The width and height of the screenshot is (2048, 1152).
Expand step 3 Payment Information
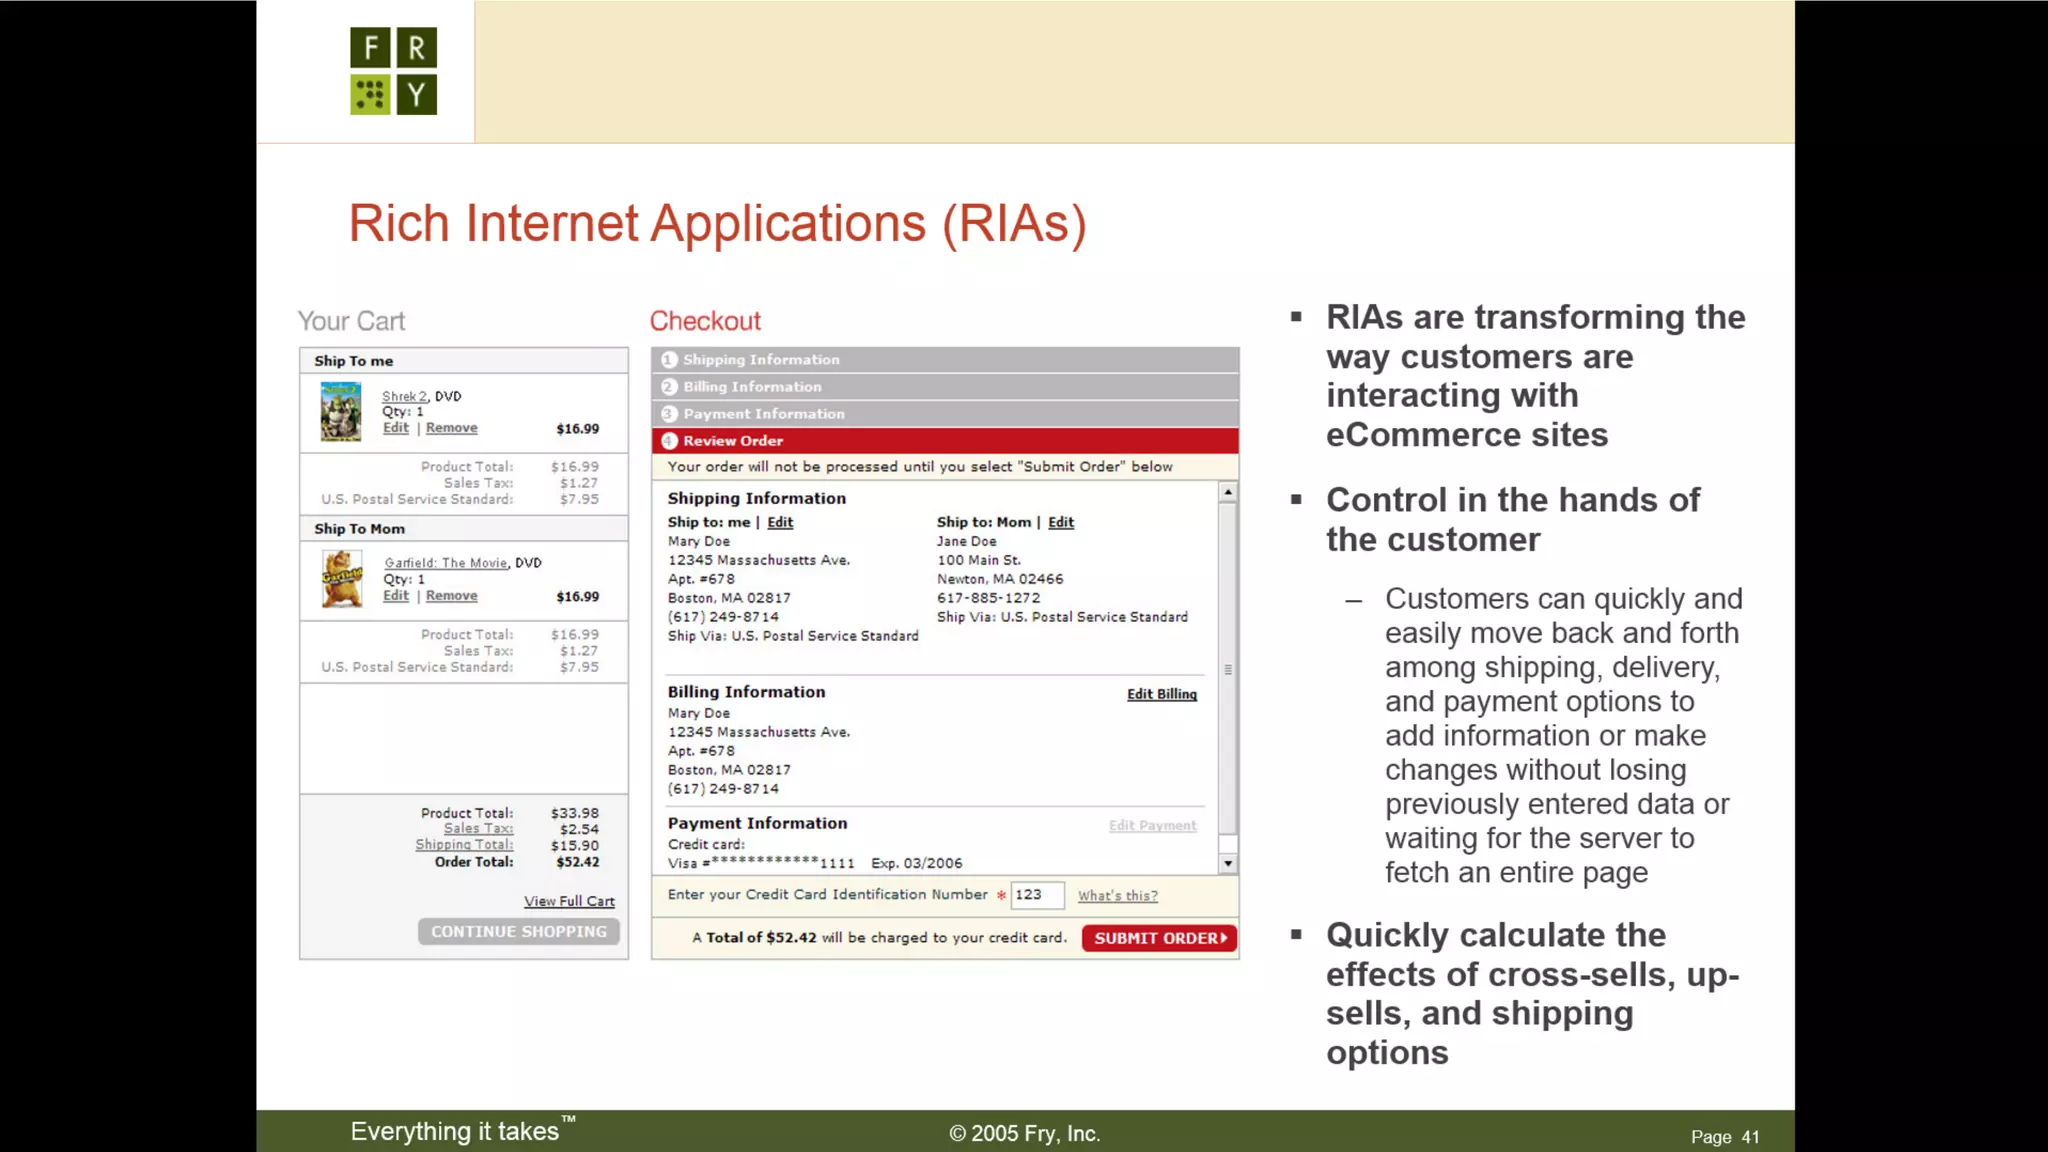tap(763, 414)
